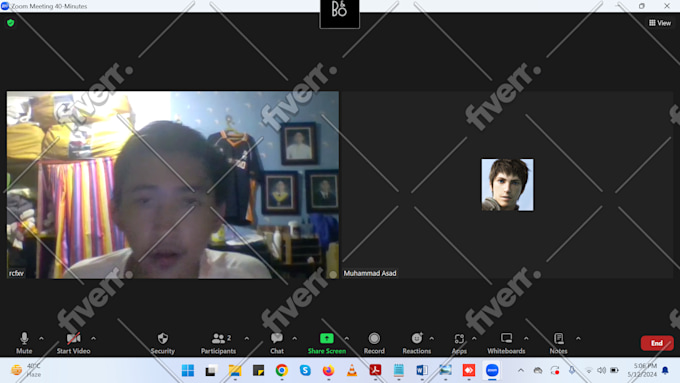
Task: Open the notification bell on the taskbar
Action: pyautogui.click(x=665, y=370)
